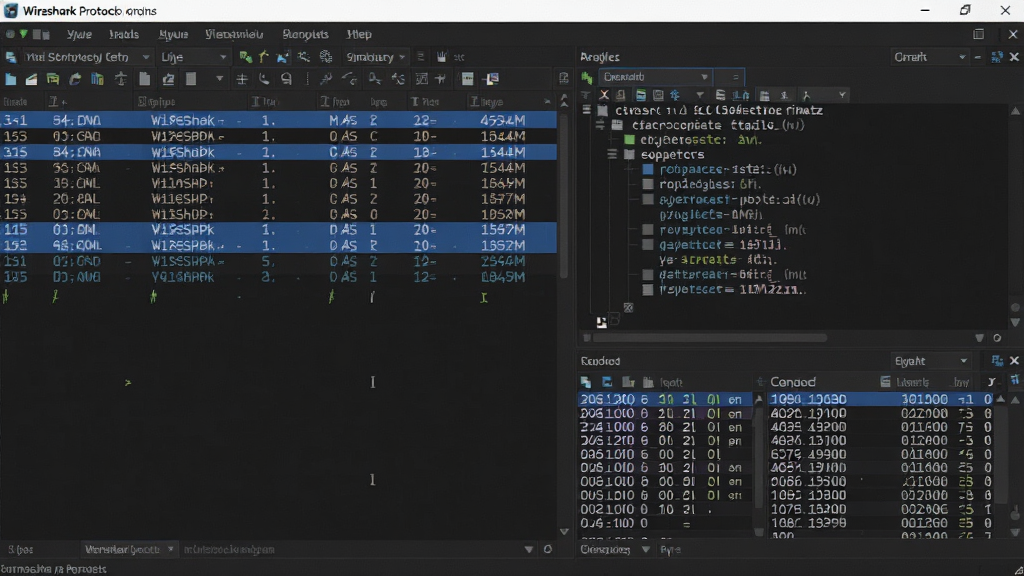Toggle the checkbox for dattereaer=6ttre row

coord(648,275)
